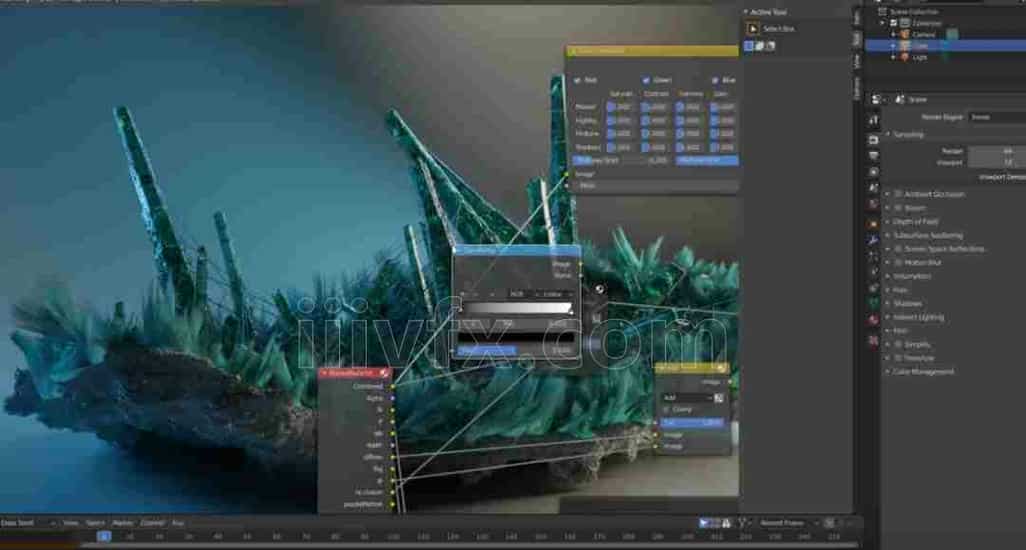Click the Render Layers node render icon

point(384,373)
